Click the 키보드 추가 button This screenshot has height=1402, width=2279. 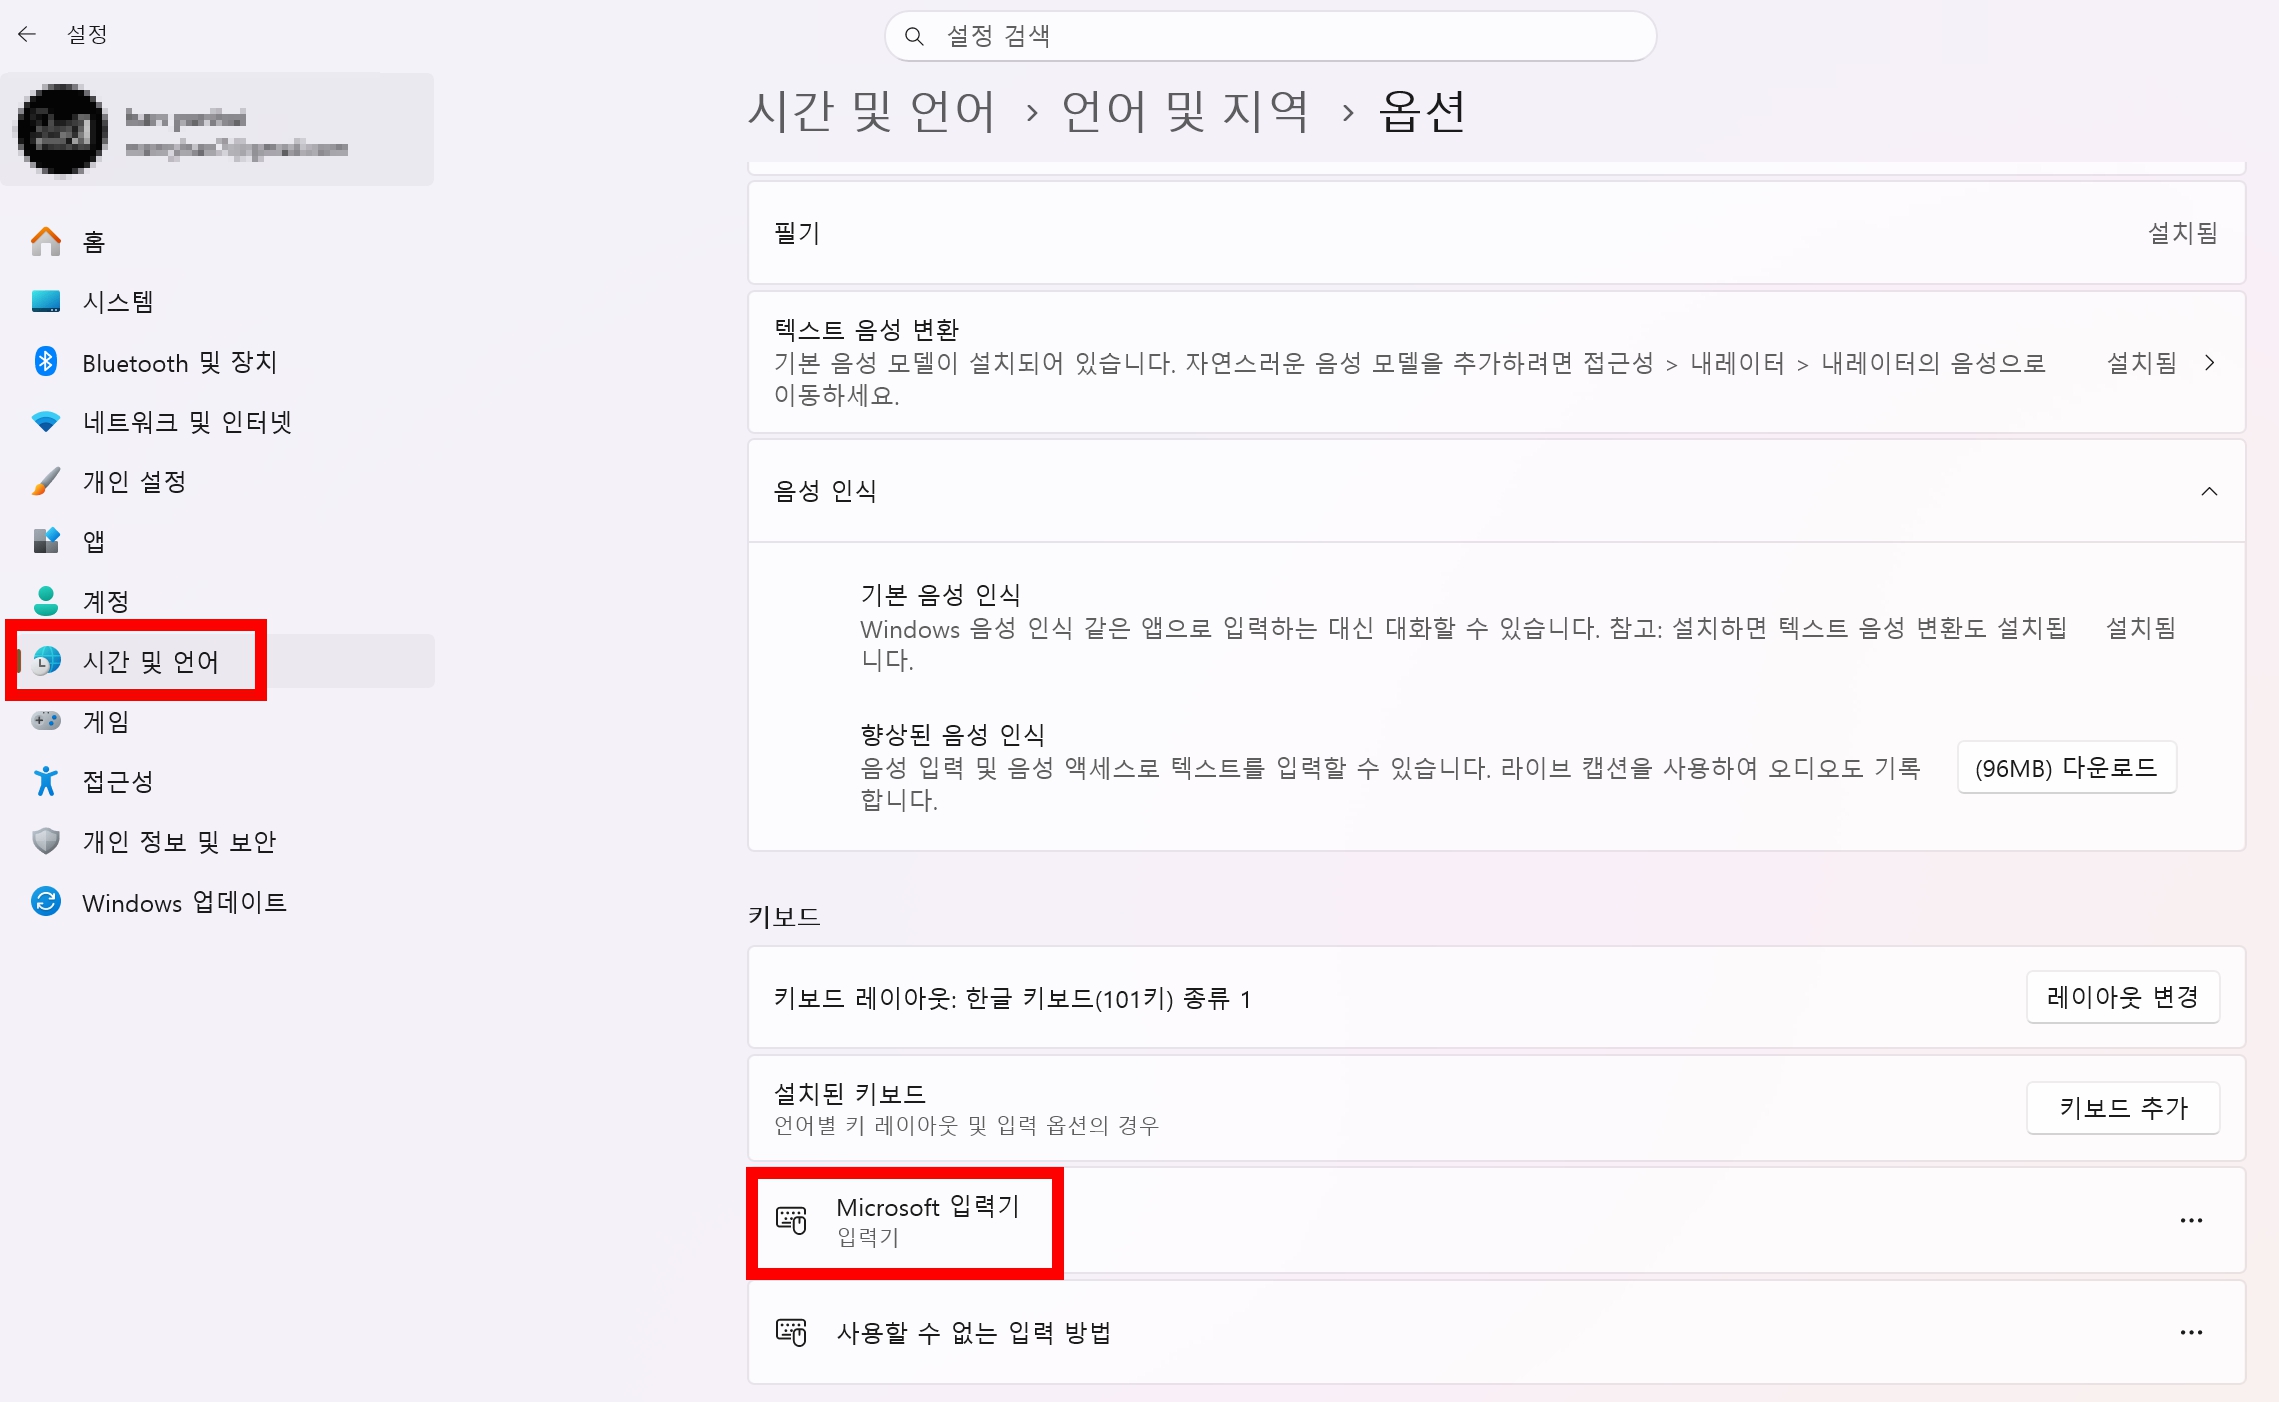pos(2122,1108)
